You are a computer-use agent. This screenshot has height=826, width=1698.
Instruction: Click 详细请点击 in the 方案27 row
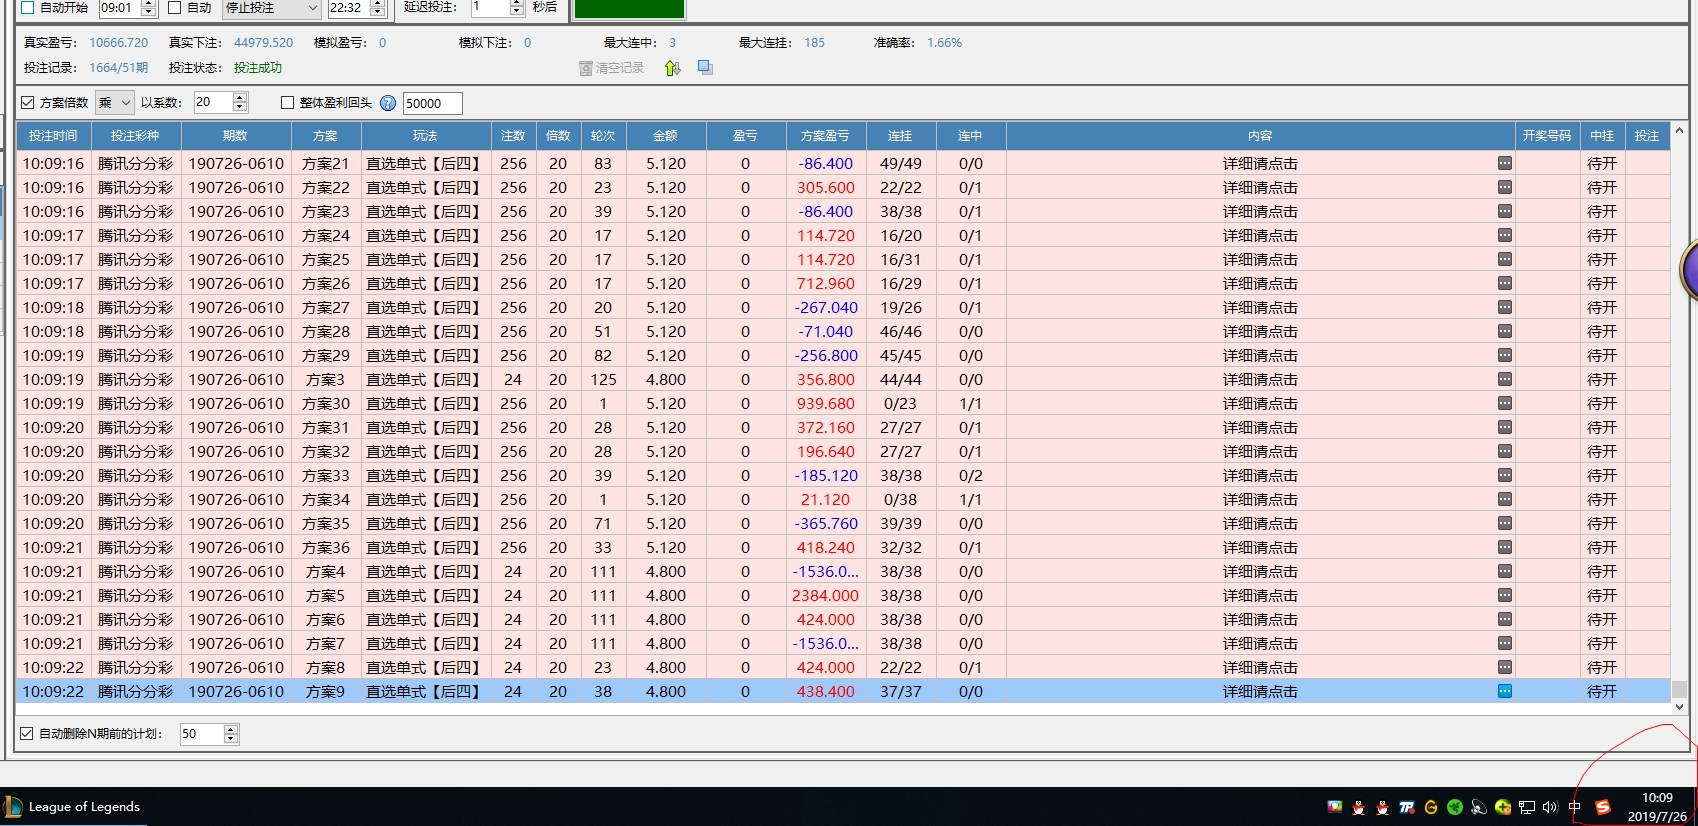[1260, 307]
